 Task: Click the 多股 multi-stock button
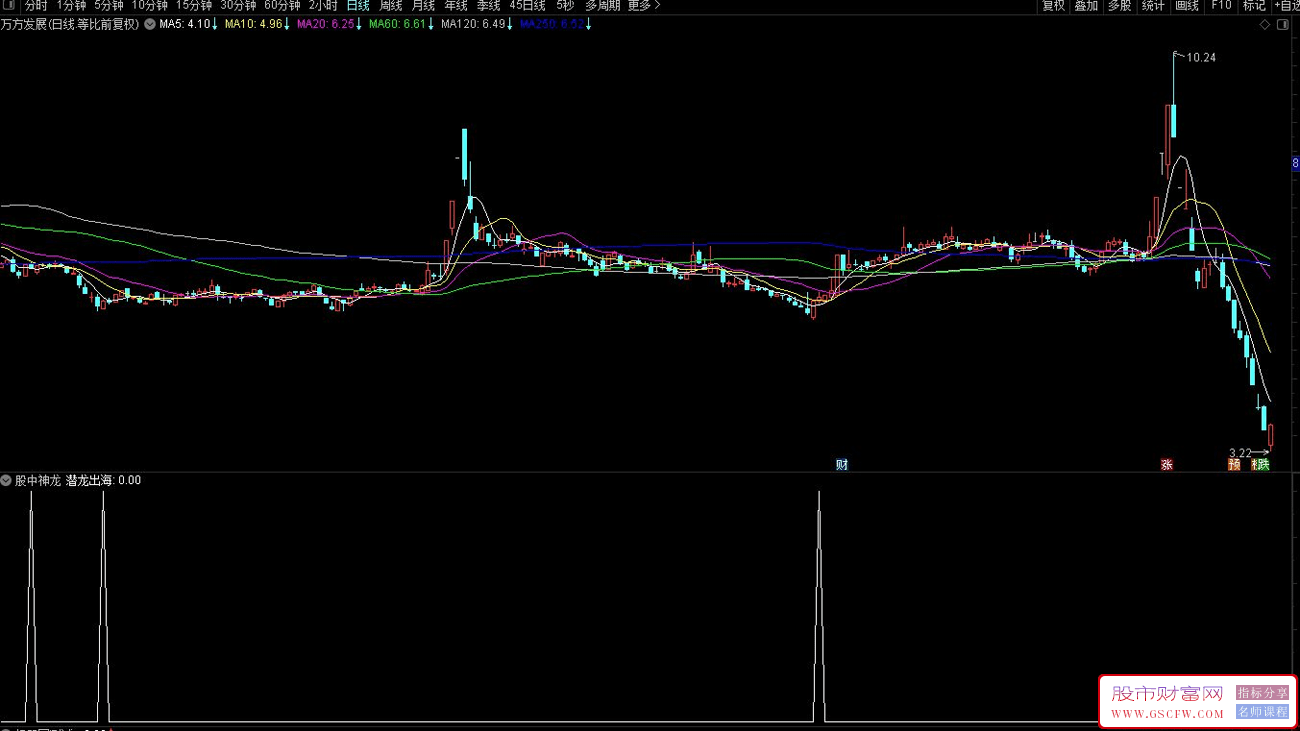pos(1119,6)
